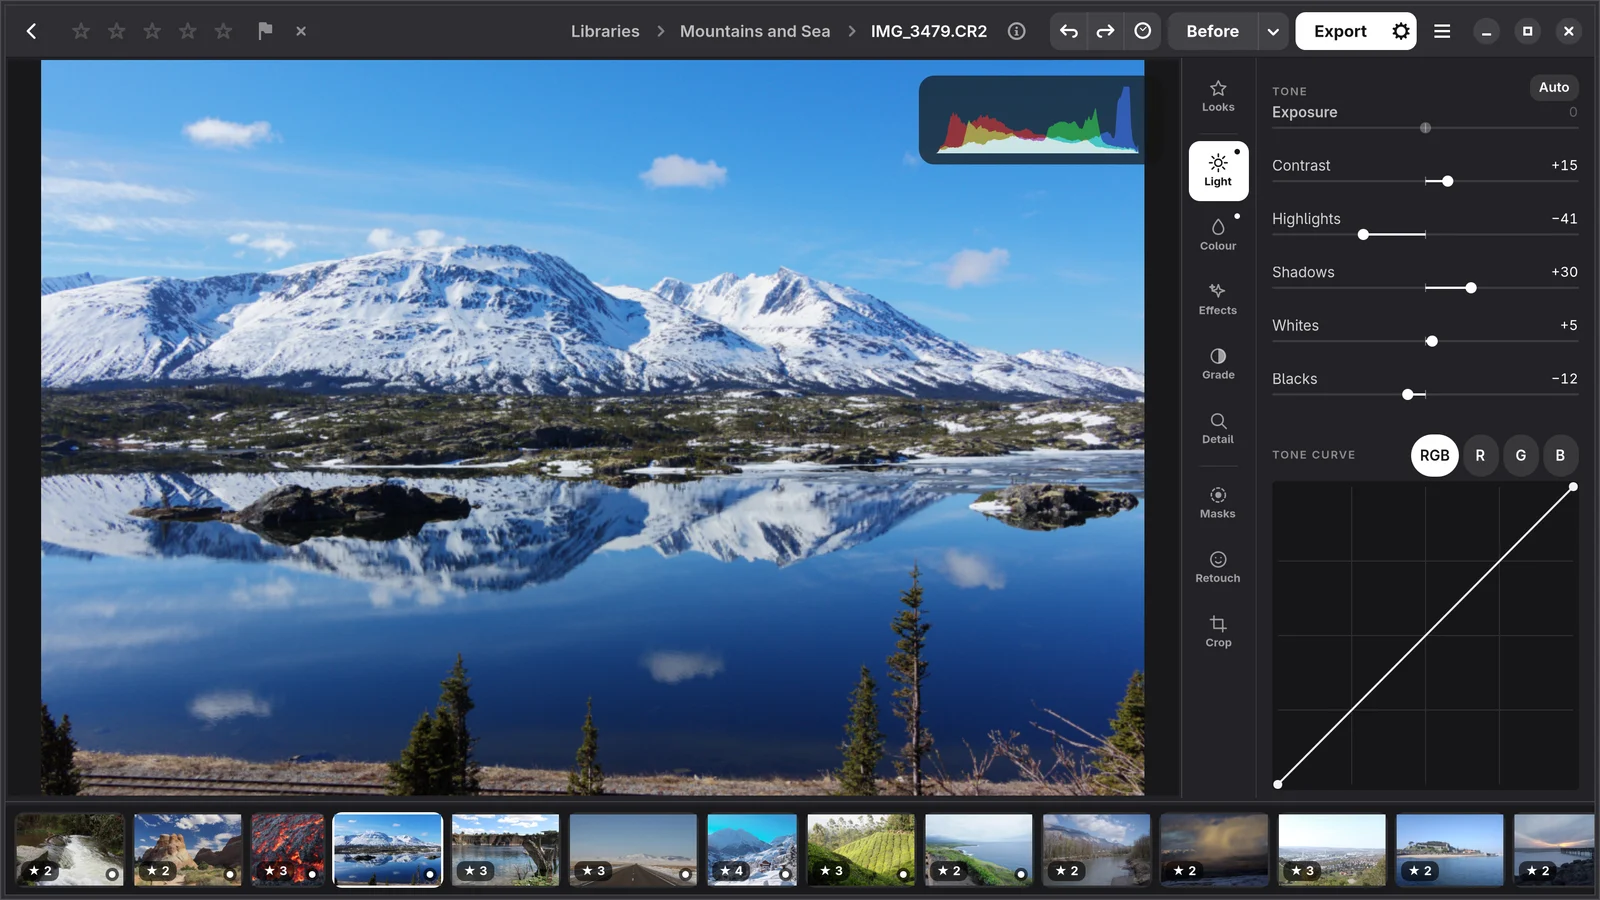Screen dimensions: 1600x900
Task: Select the B tone curve channel
Action: pyautogui.click(x=1560, y=455)
